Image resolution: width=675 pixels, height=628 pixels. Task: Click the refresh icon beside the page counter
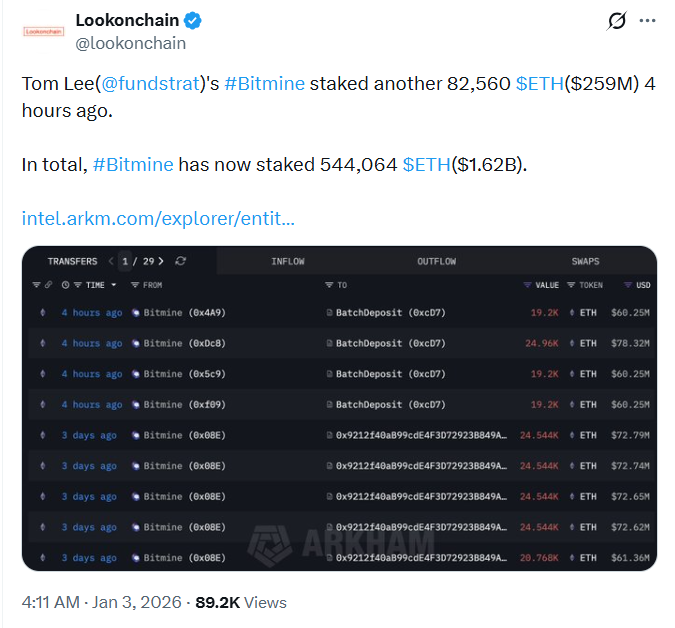tap(180, 261)
